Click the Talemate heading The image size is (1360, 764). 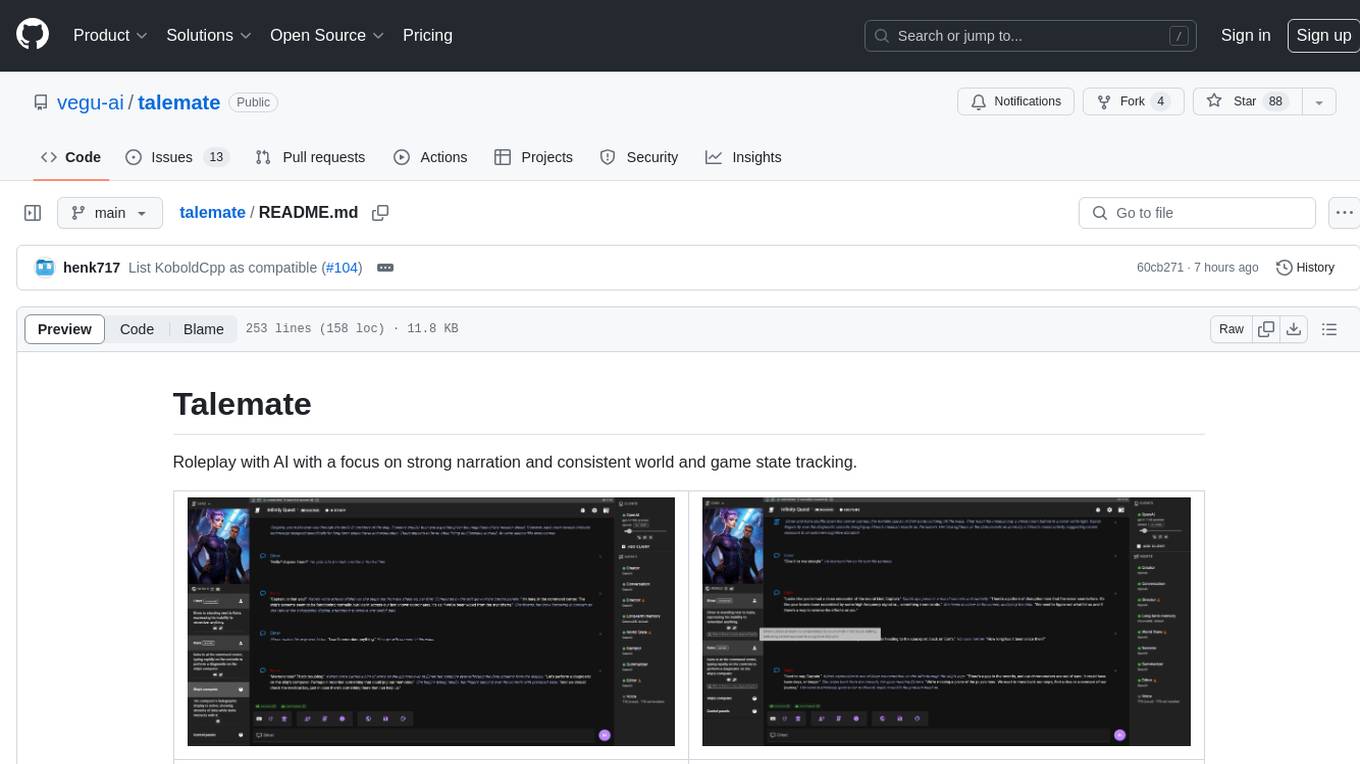click(242, 404)
